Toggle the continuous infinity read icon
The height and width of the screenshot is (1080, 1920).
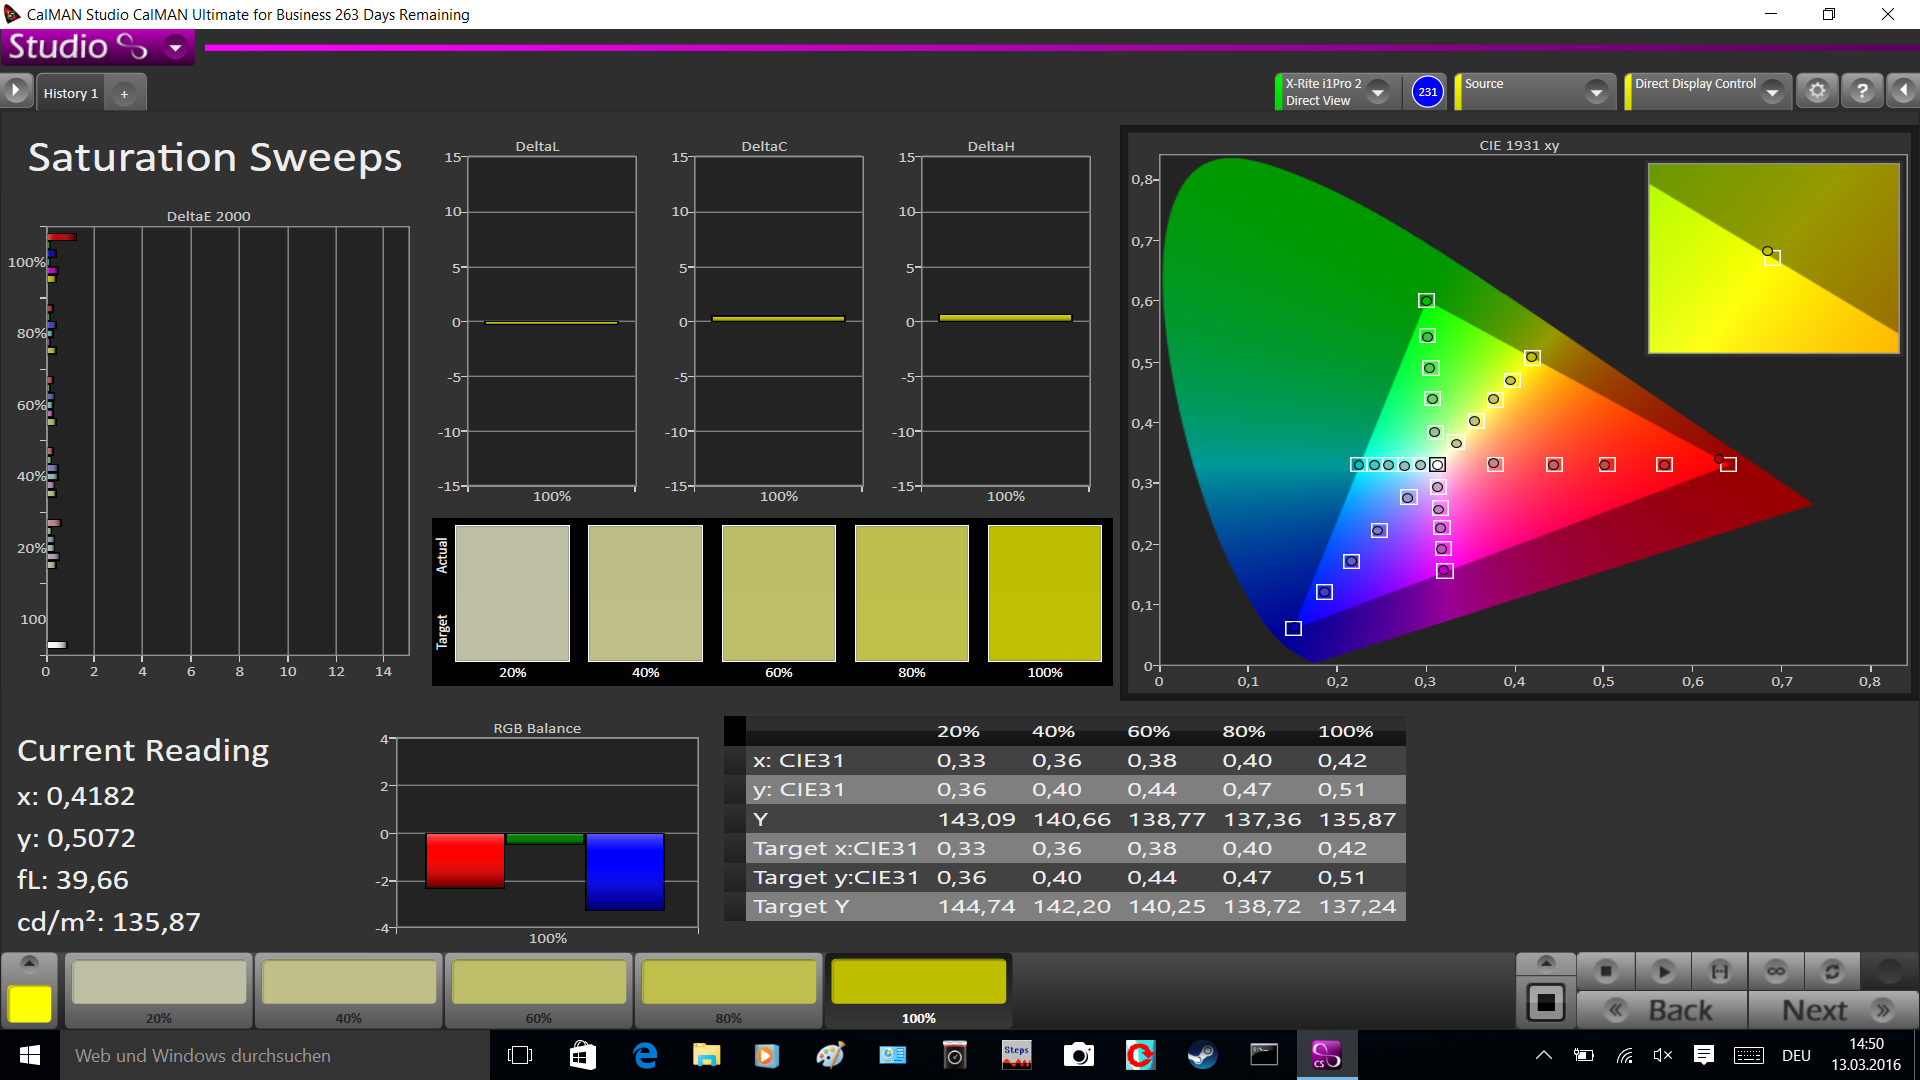pyautogui.click(x=1776, y=971)
